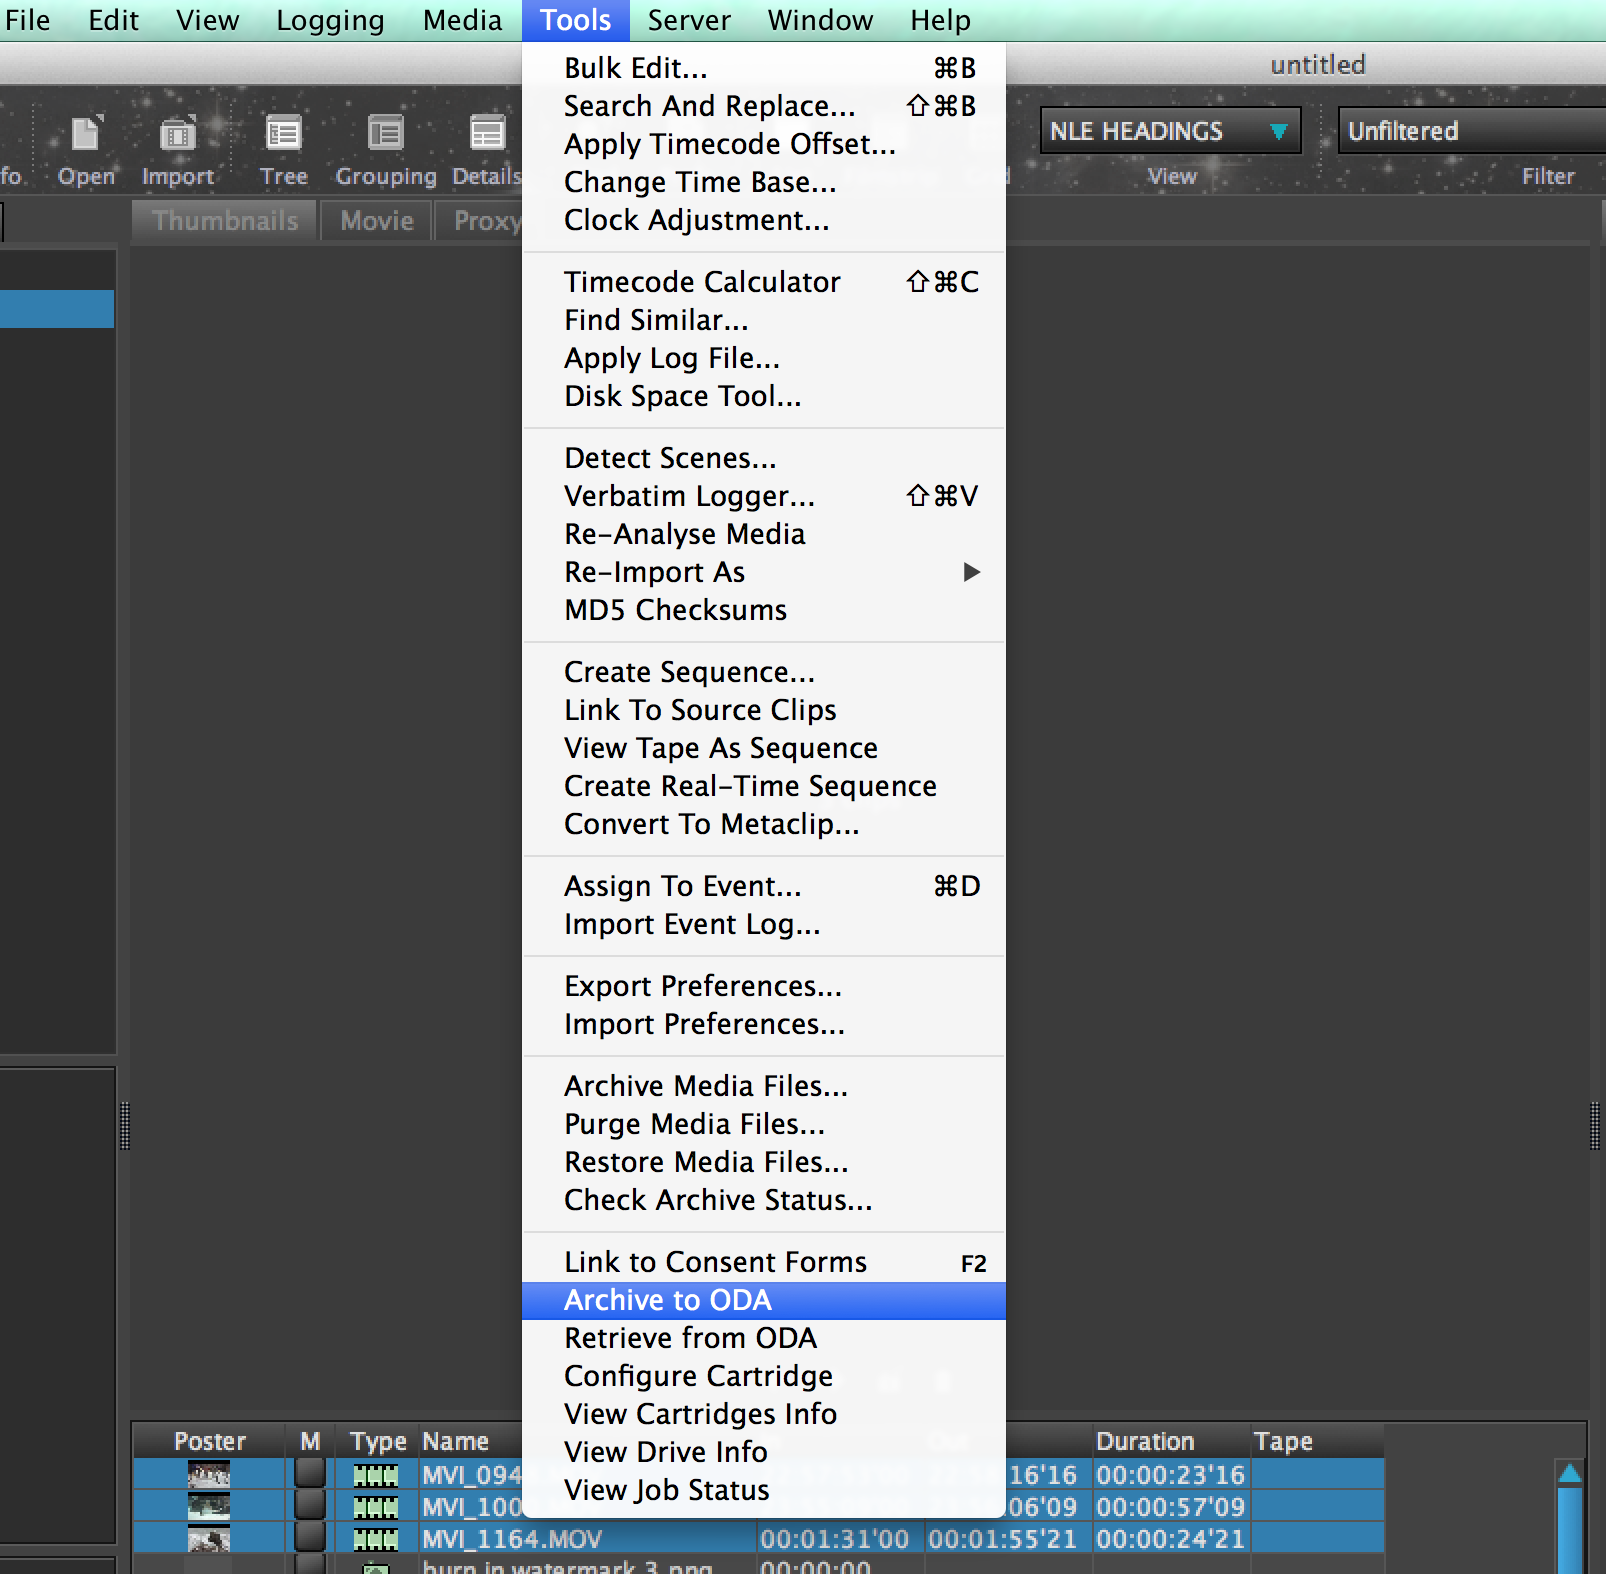Switch to Tree view icon
1606x1574 pixels.
pyautogui.click(x=283, y=135)
